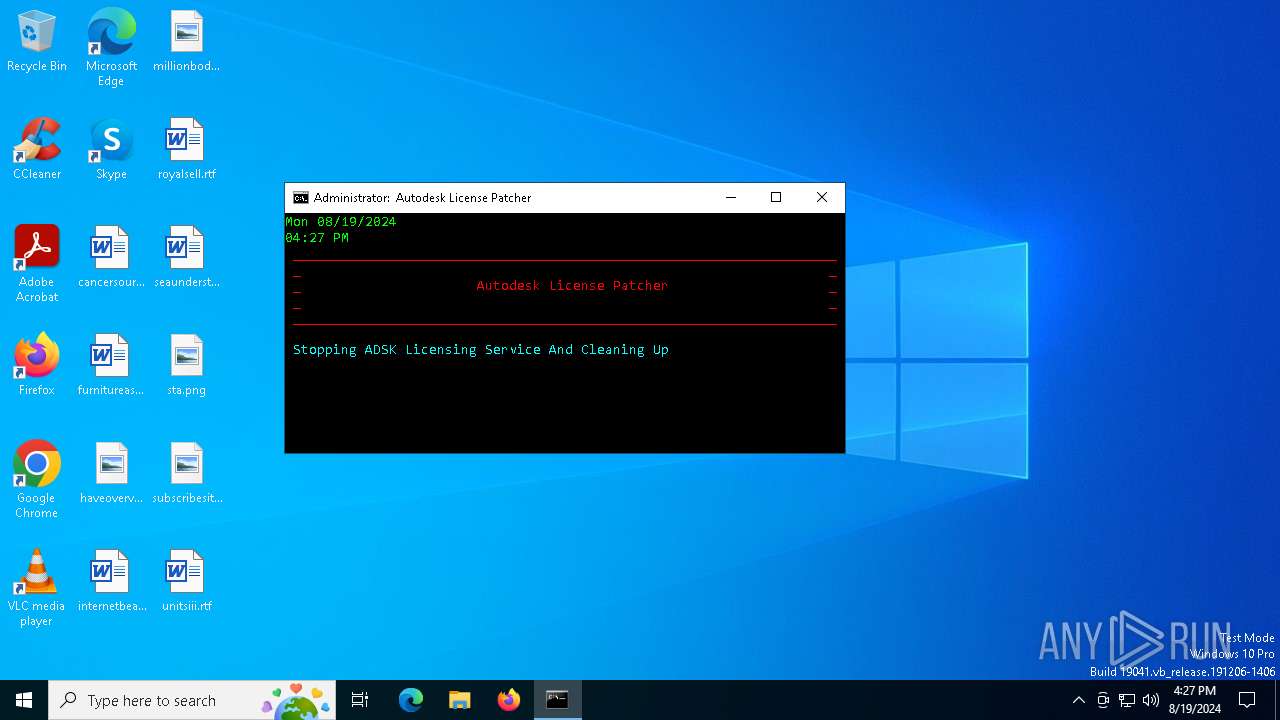
Task: Open the taskbar clock and calendar
Action: coord(1194,700)
